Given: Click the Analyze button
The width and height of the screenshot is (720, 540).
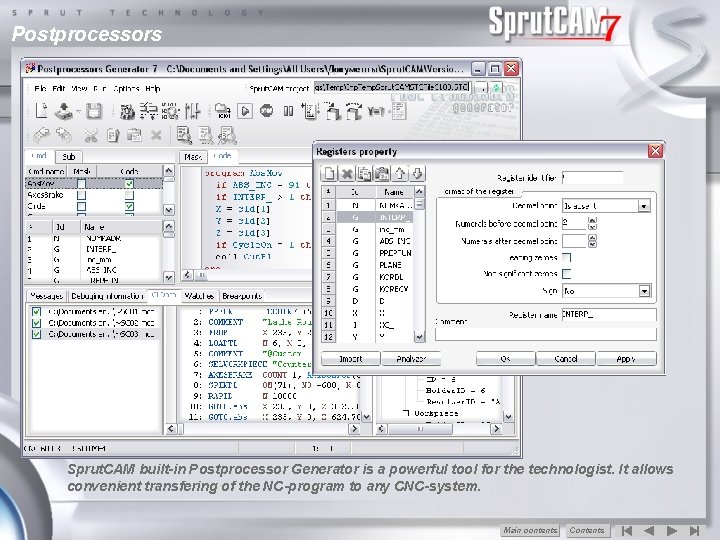Looking at the screenshot, I should 411,359.
